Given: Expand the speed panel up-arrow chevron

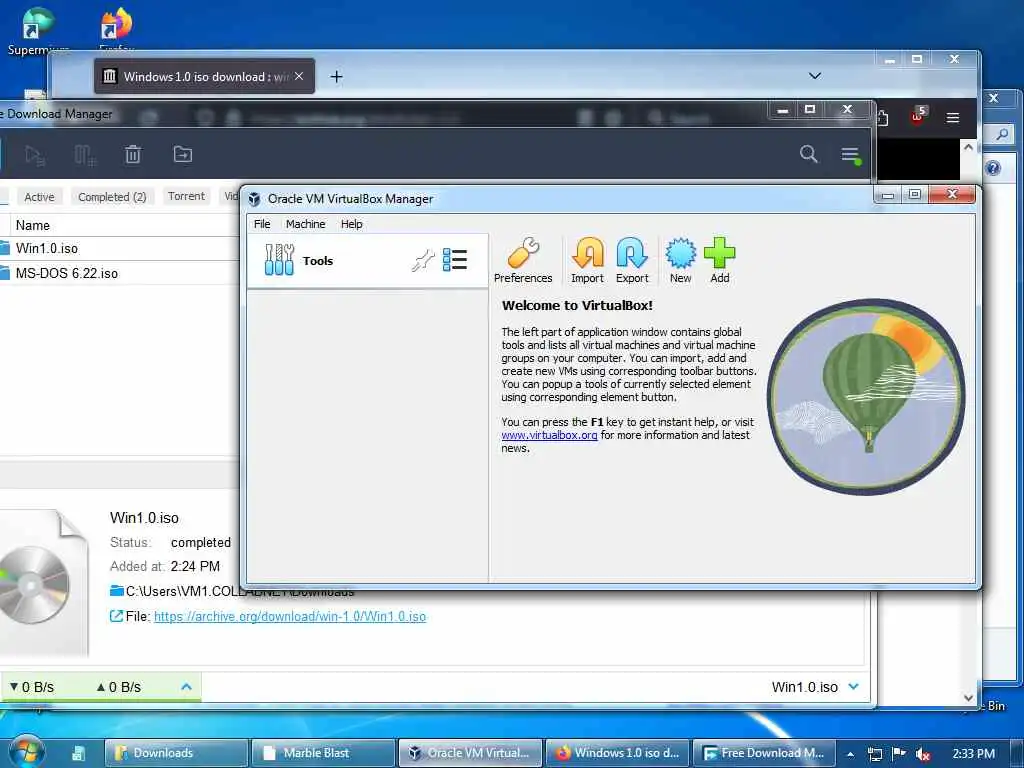Looking at the screenshot, I should (186, 687).
